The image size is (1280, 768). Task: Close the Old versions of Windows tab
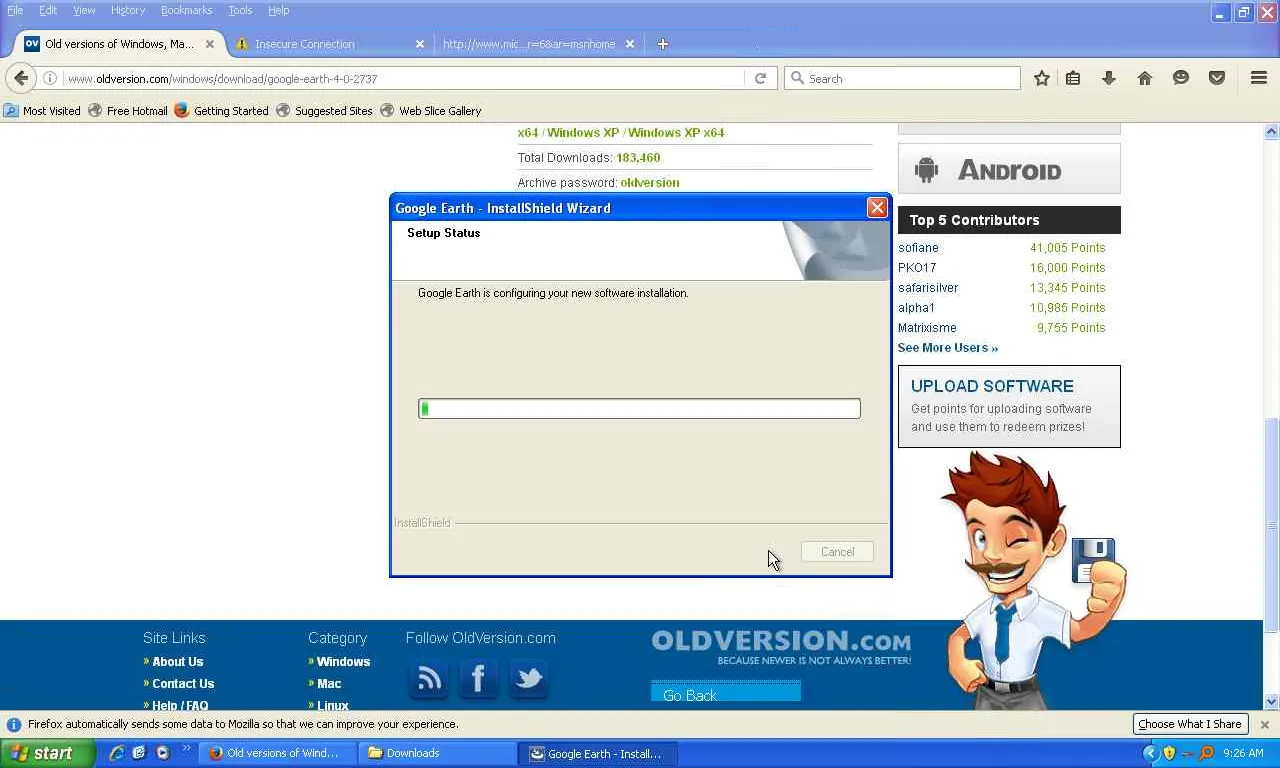[210, 44]
